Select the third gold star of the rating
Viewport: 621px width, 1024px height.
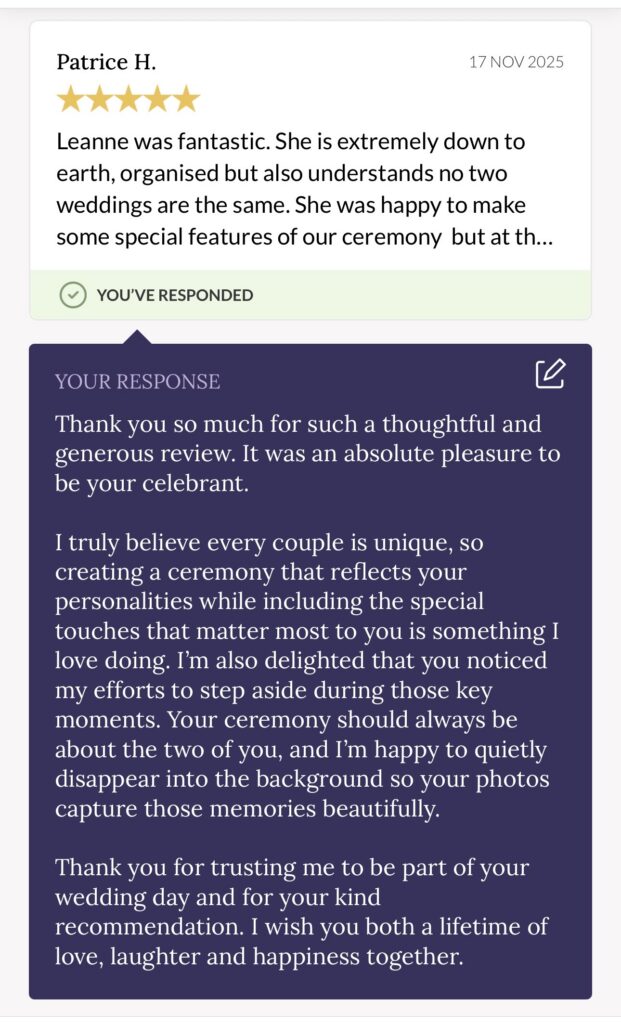(128, 99)
